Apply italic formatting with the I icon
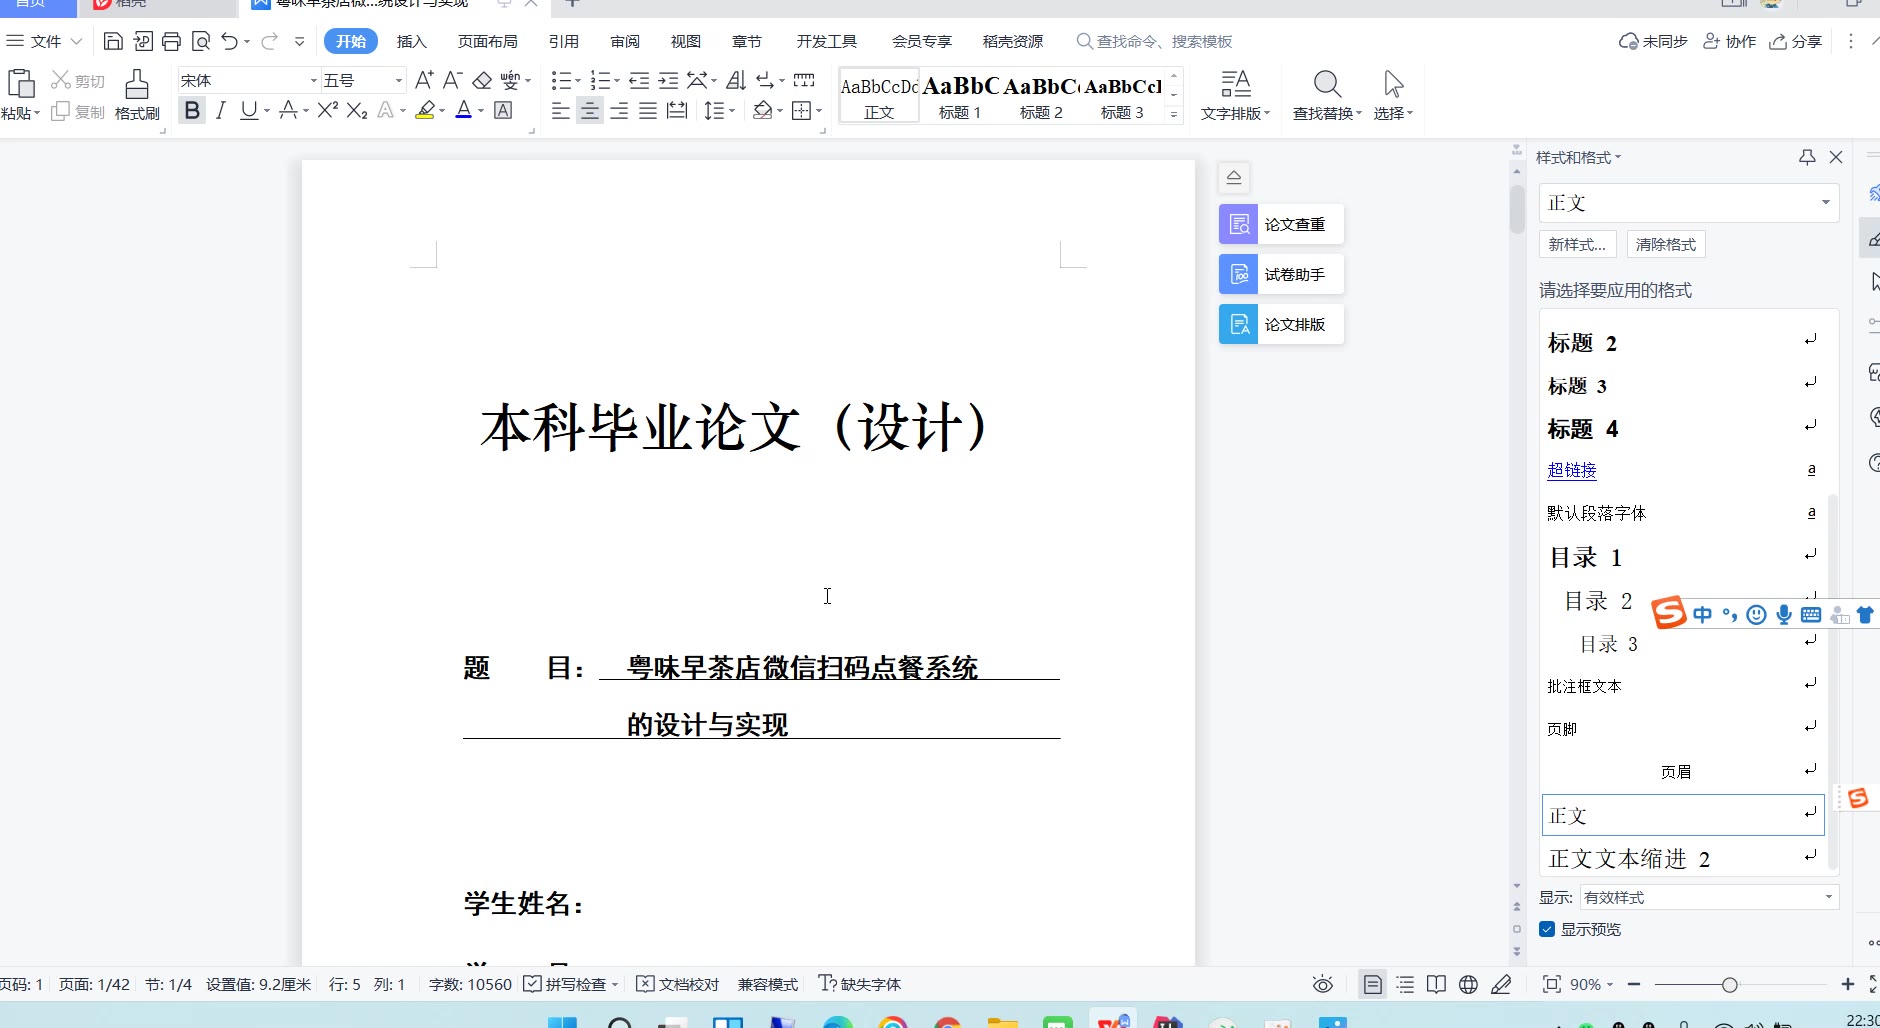This screenshot has height=1028, width=1880. 221,111
